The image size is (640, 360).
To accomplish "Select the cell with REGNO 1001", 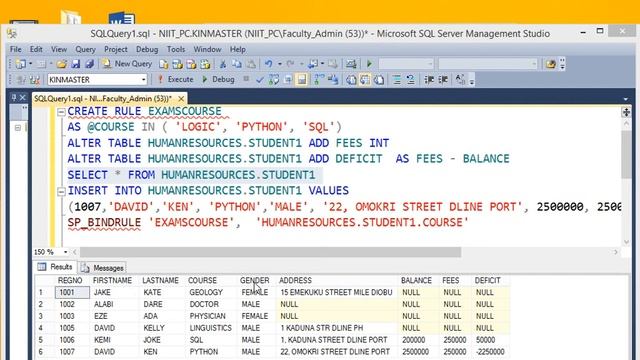I will click(x=72, y=292).
